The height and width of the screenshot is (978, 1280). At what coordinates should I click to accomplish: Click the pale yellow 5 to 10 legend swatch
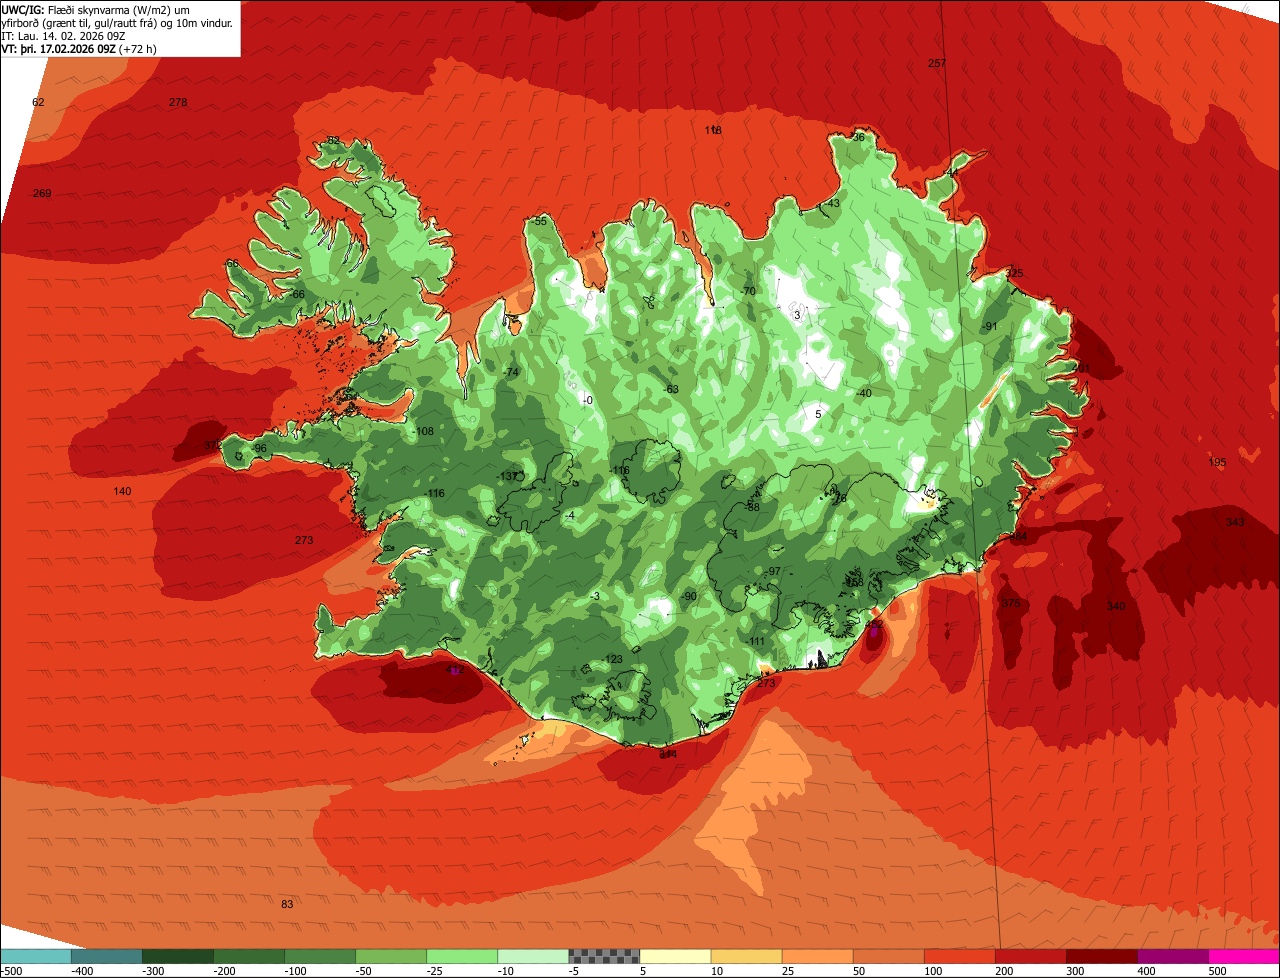[x=675, y=956]
